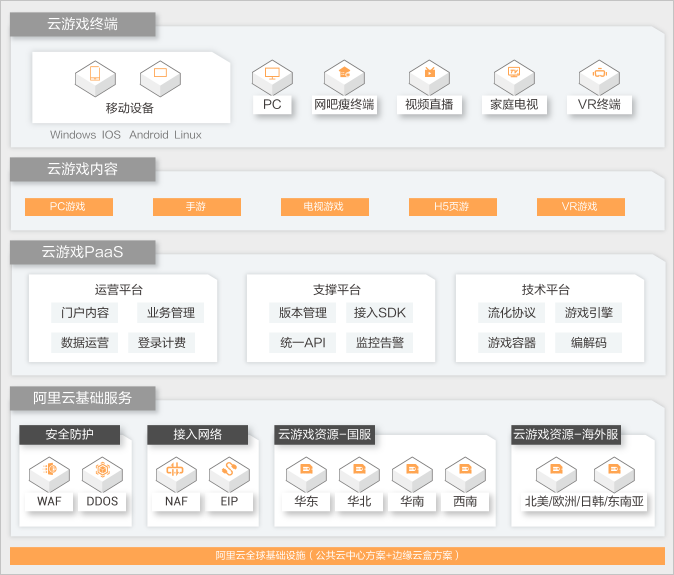The image size is (674, 575).
Task: Click the 统一API box
Action: [303, 343]
